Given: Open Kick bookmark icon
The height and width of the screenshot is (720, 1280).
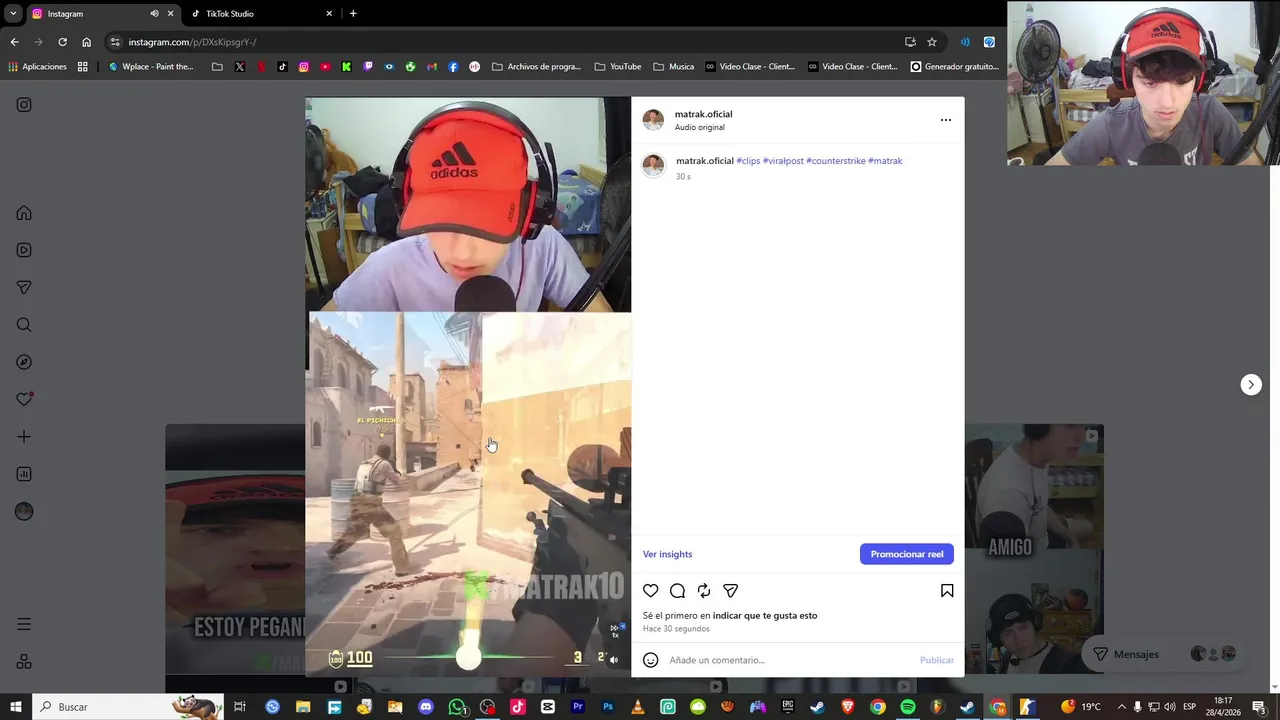Looking at the screenshot, I should point(346,67).
